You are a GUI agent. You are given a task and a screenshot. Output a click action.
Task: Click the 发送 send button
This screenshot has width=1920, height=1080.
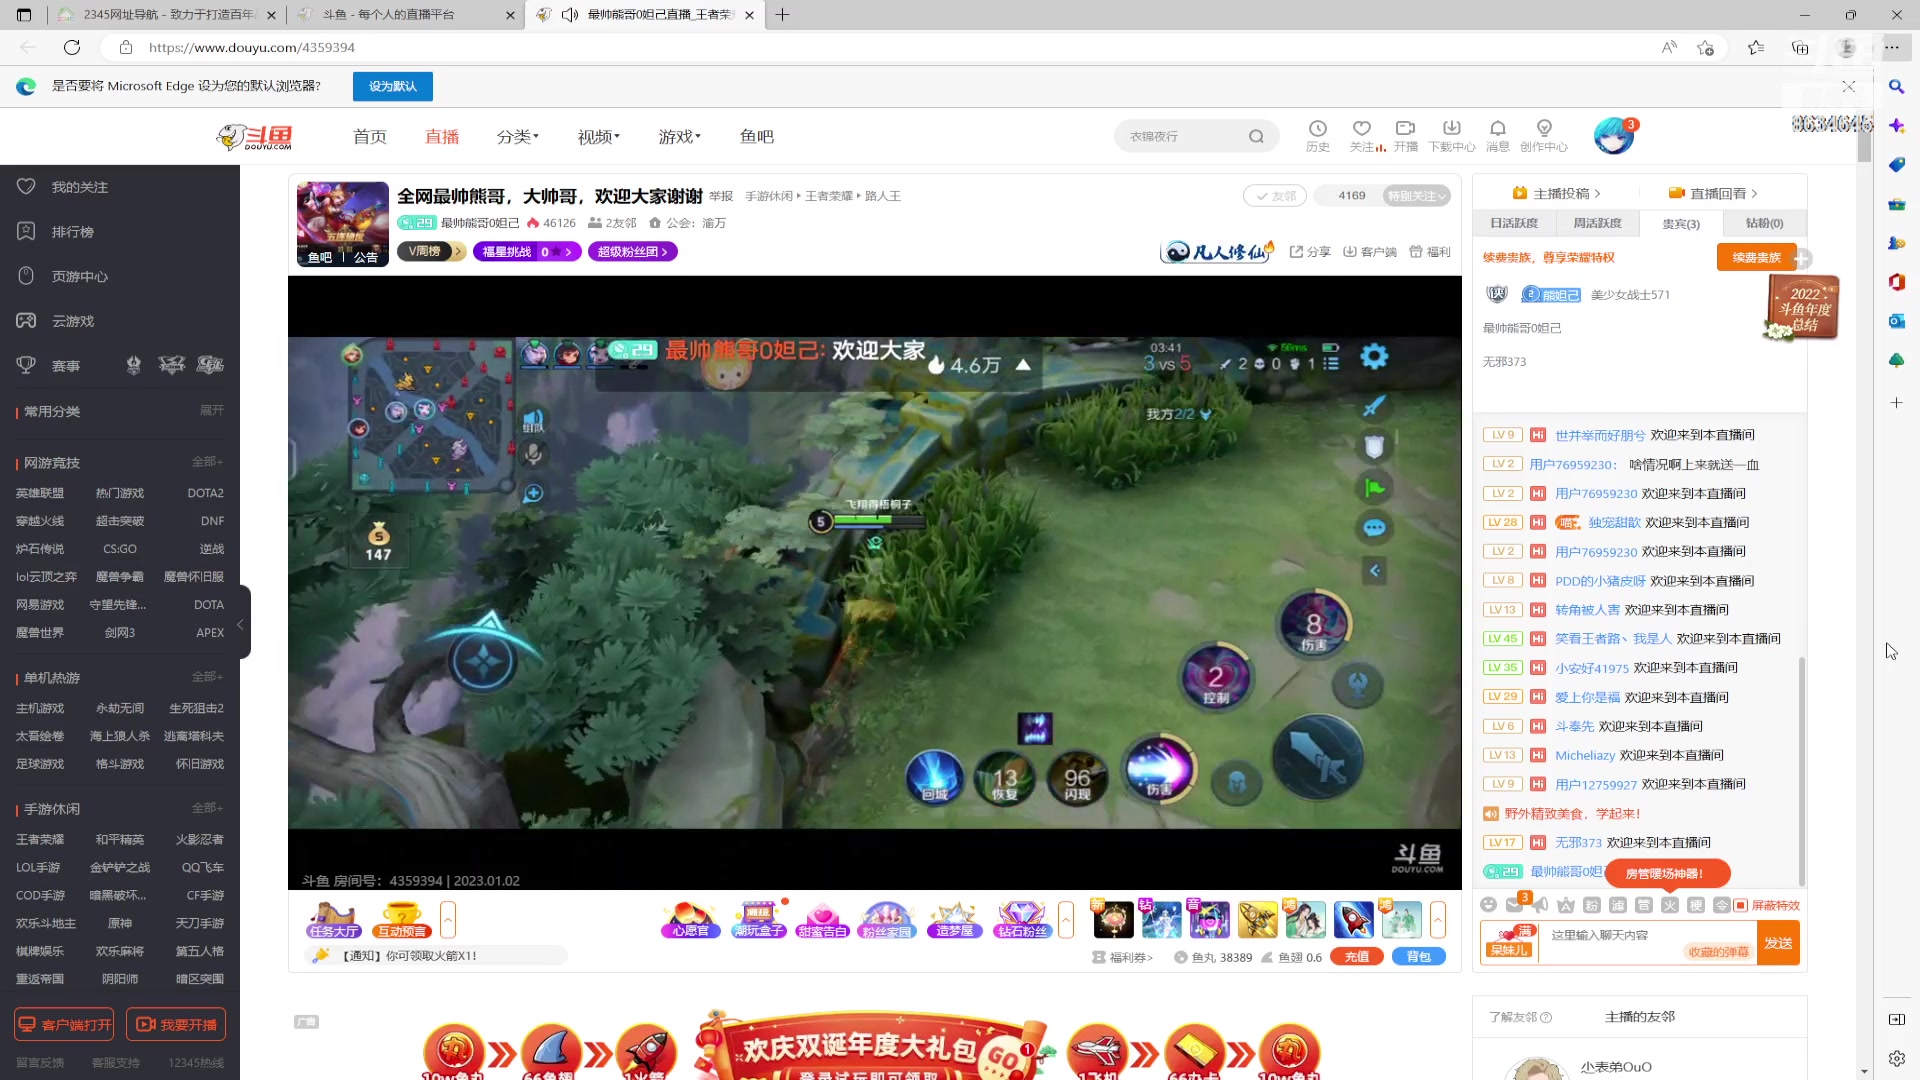[1779, 943]
